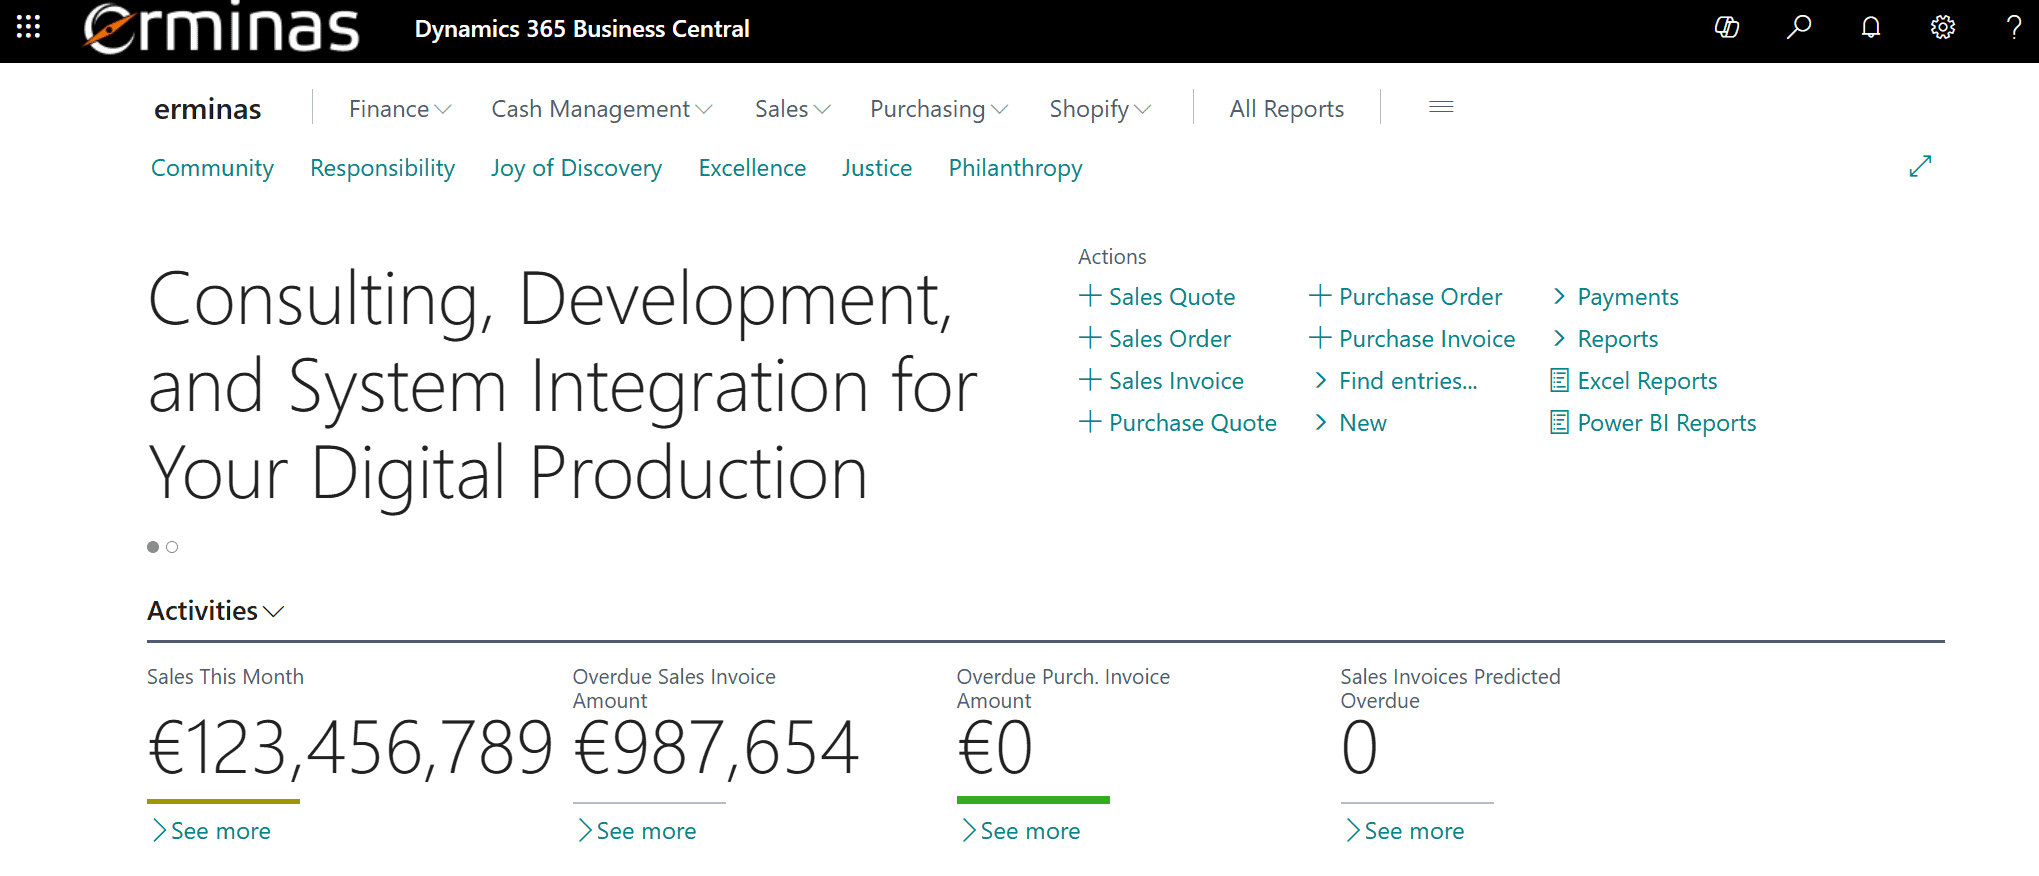Click report icon beside Excel Reports

point(1559,380)
